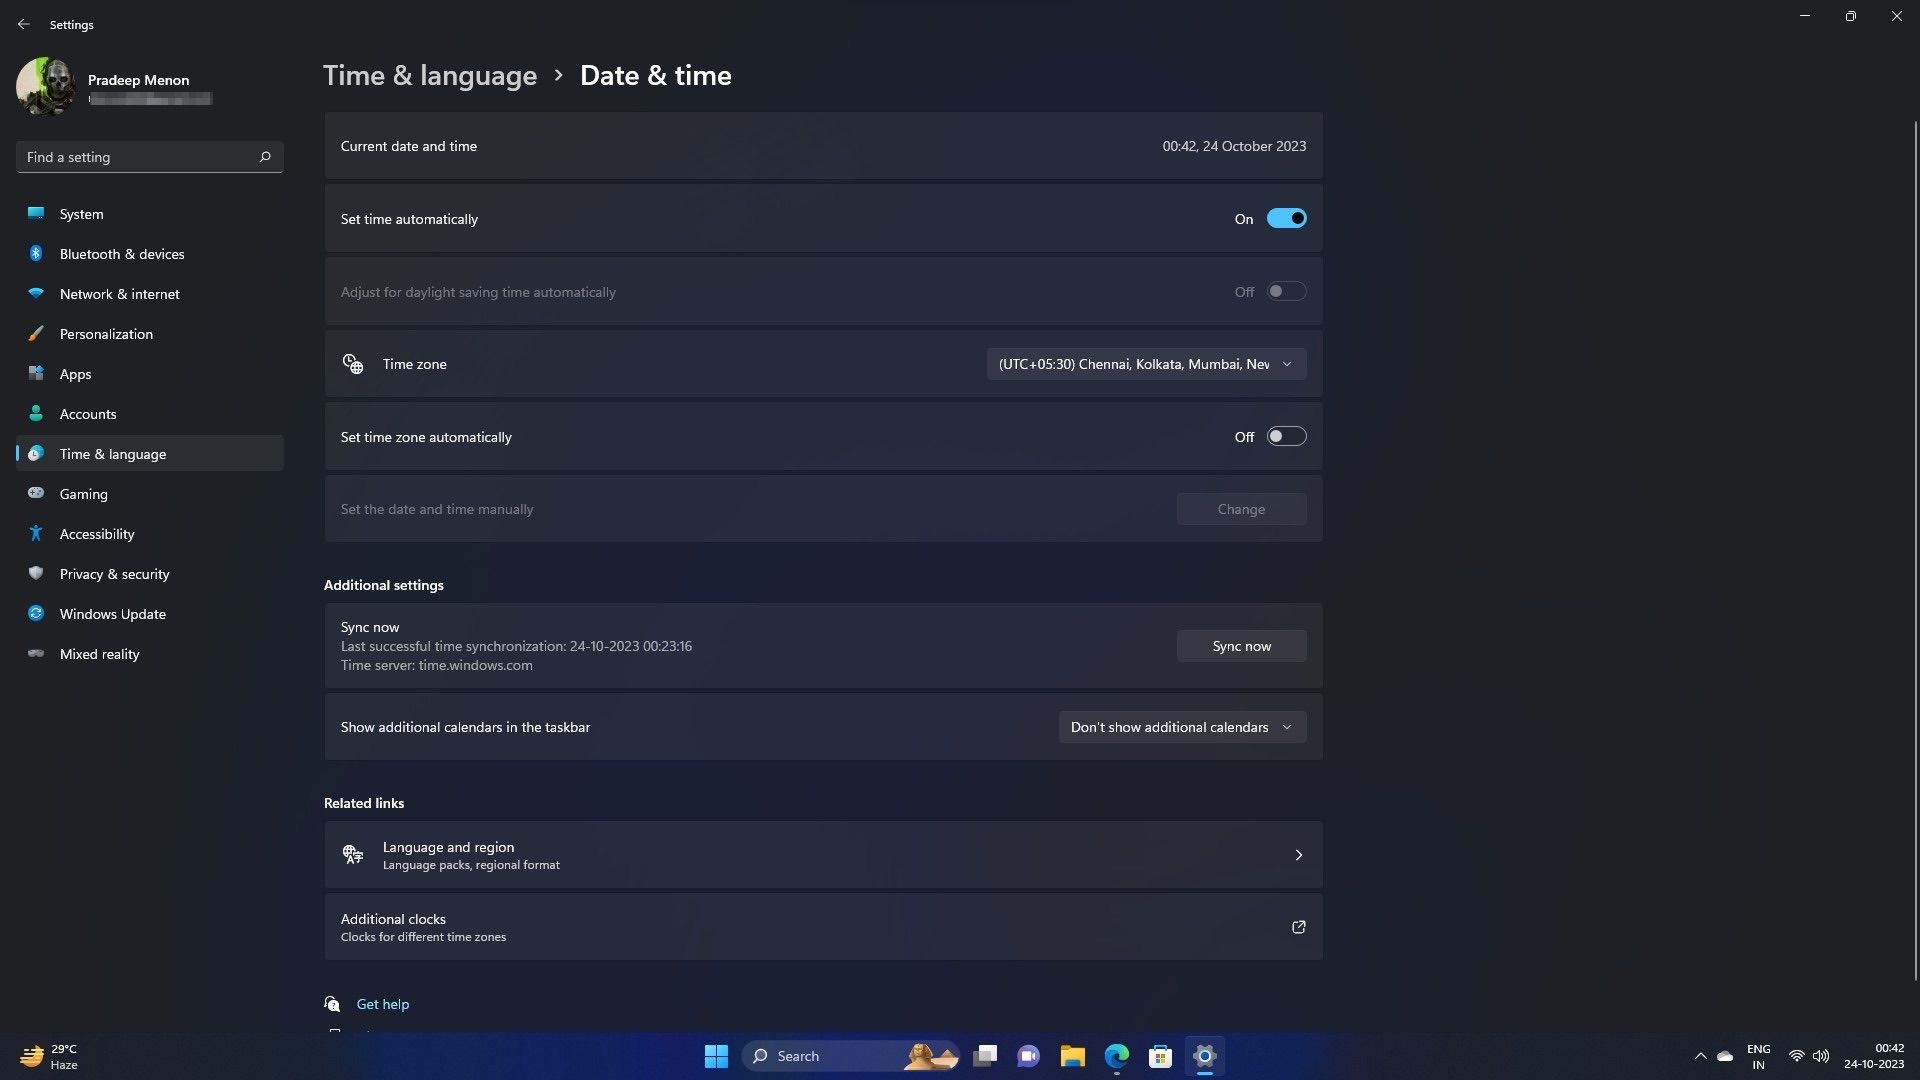Open Microsoft Store from the taskbar
The height and width of the screenshot is (1080, 1920).
pyautogui.click(x=1160, y=1055)
